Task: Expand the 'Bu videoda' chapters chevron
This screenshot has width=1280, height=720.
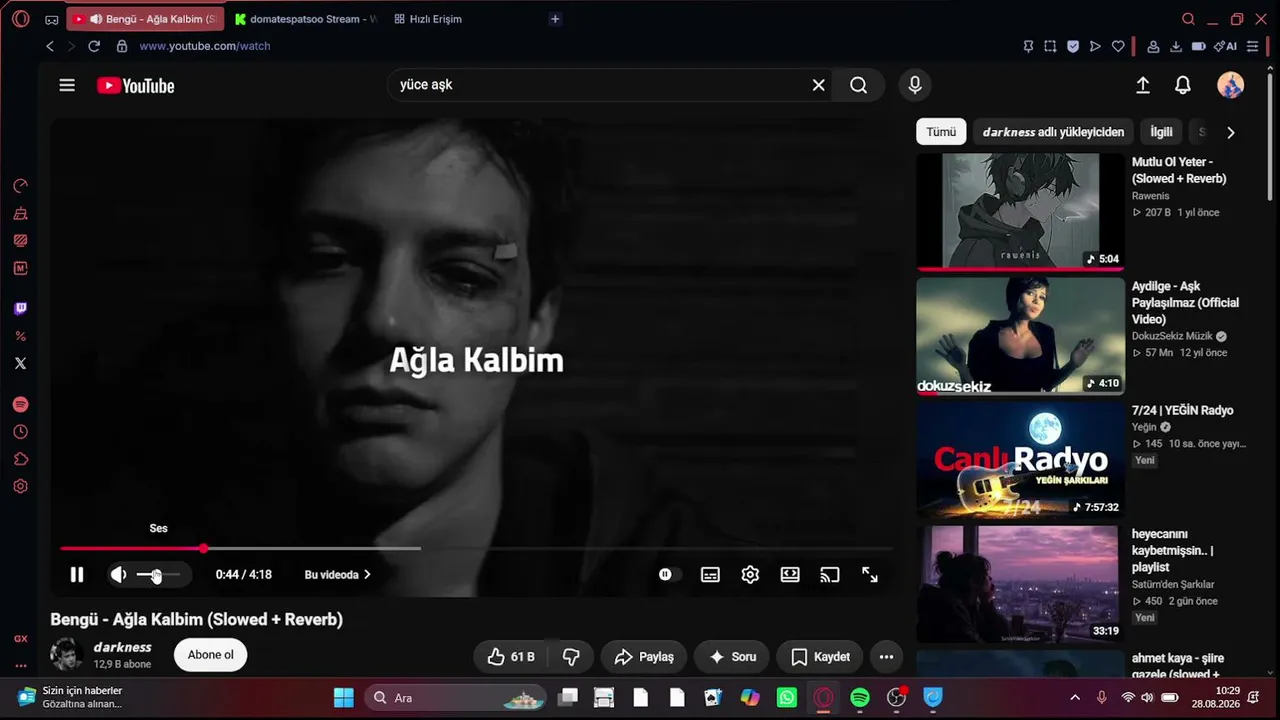Action: click(x=367, y=575)
